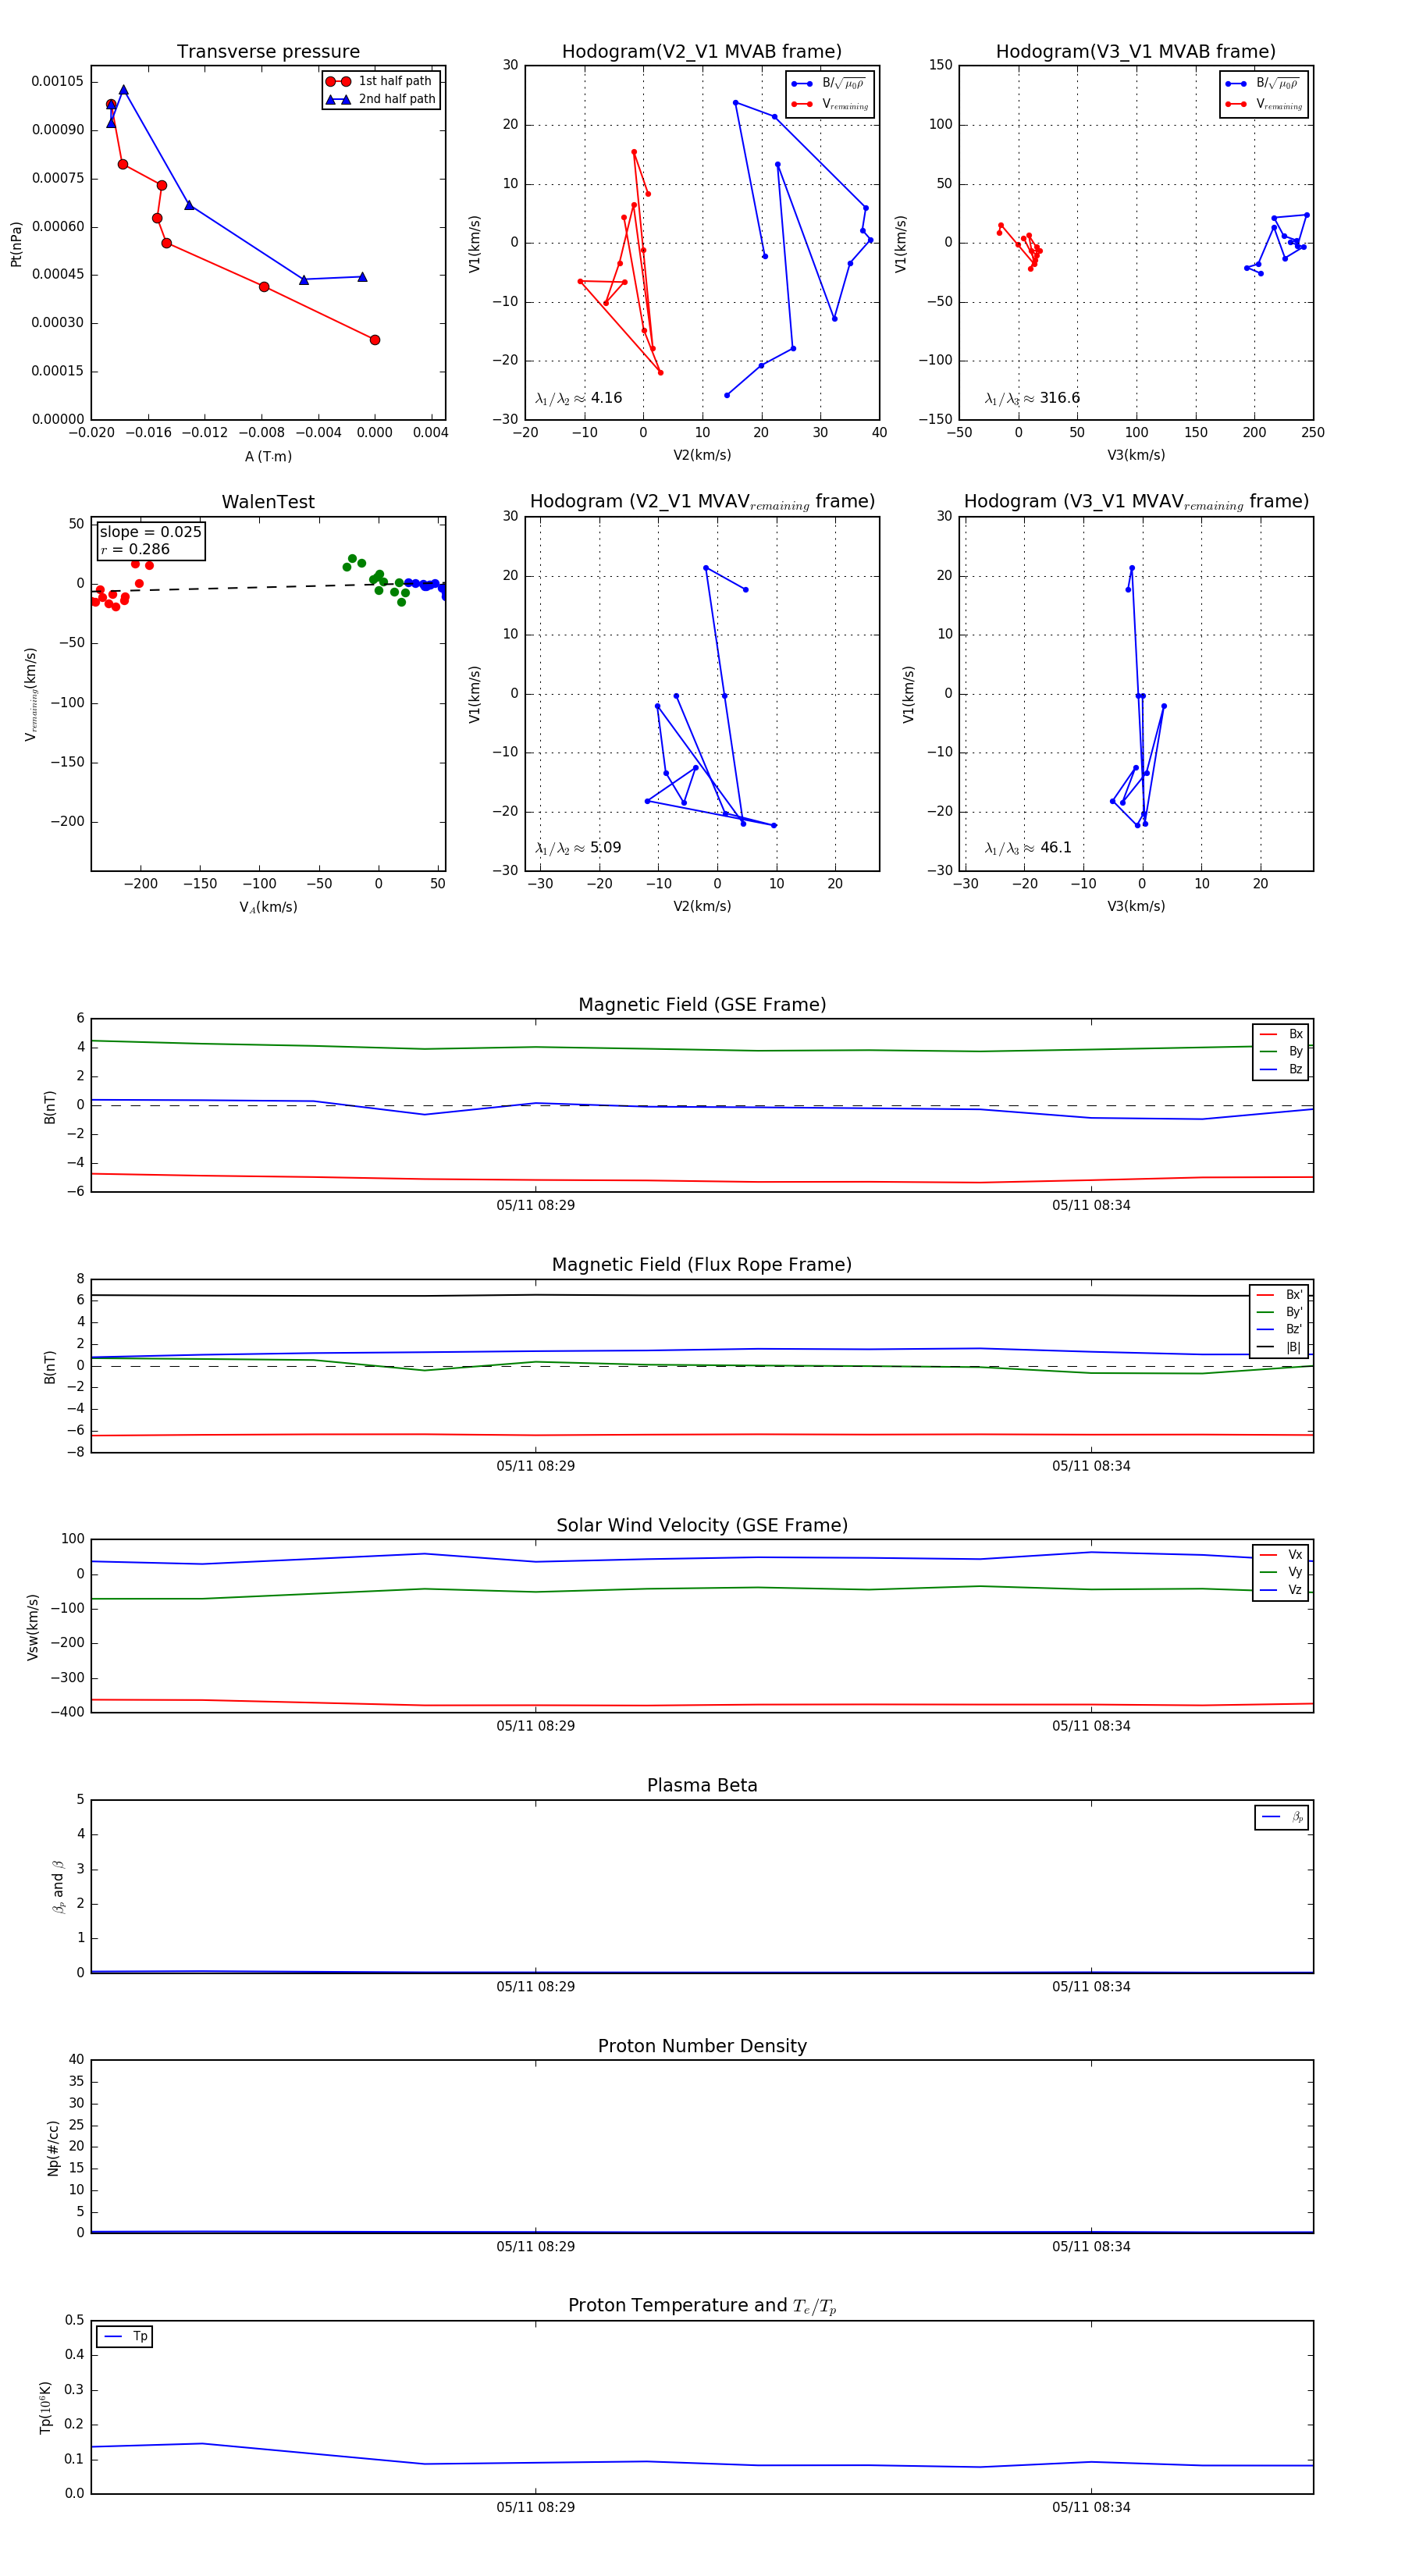Image resolution: width=1405 pixels, height=2576 pixels.
Task: Click the "V_A(km/s)" x-axis label of WalenTest
Action: tap(268, 907)
